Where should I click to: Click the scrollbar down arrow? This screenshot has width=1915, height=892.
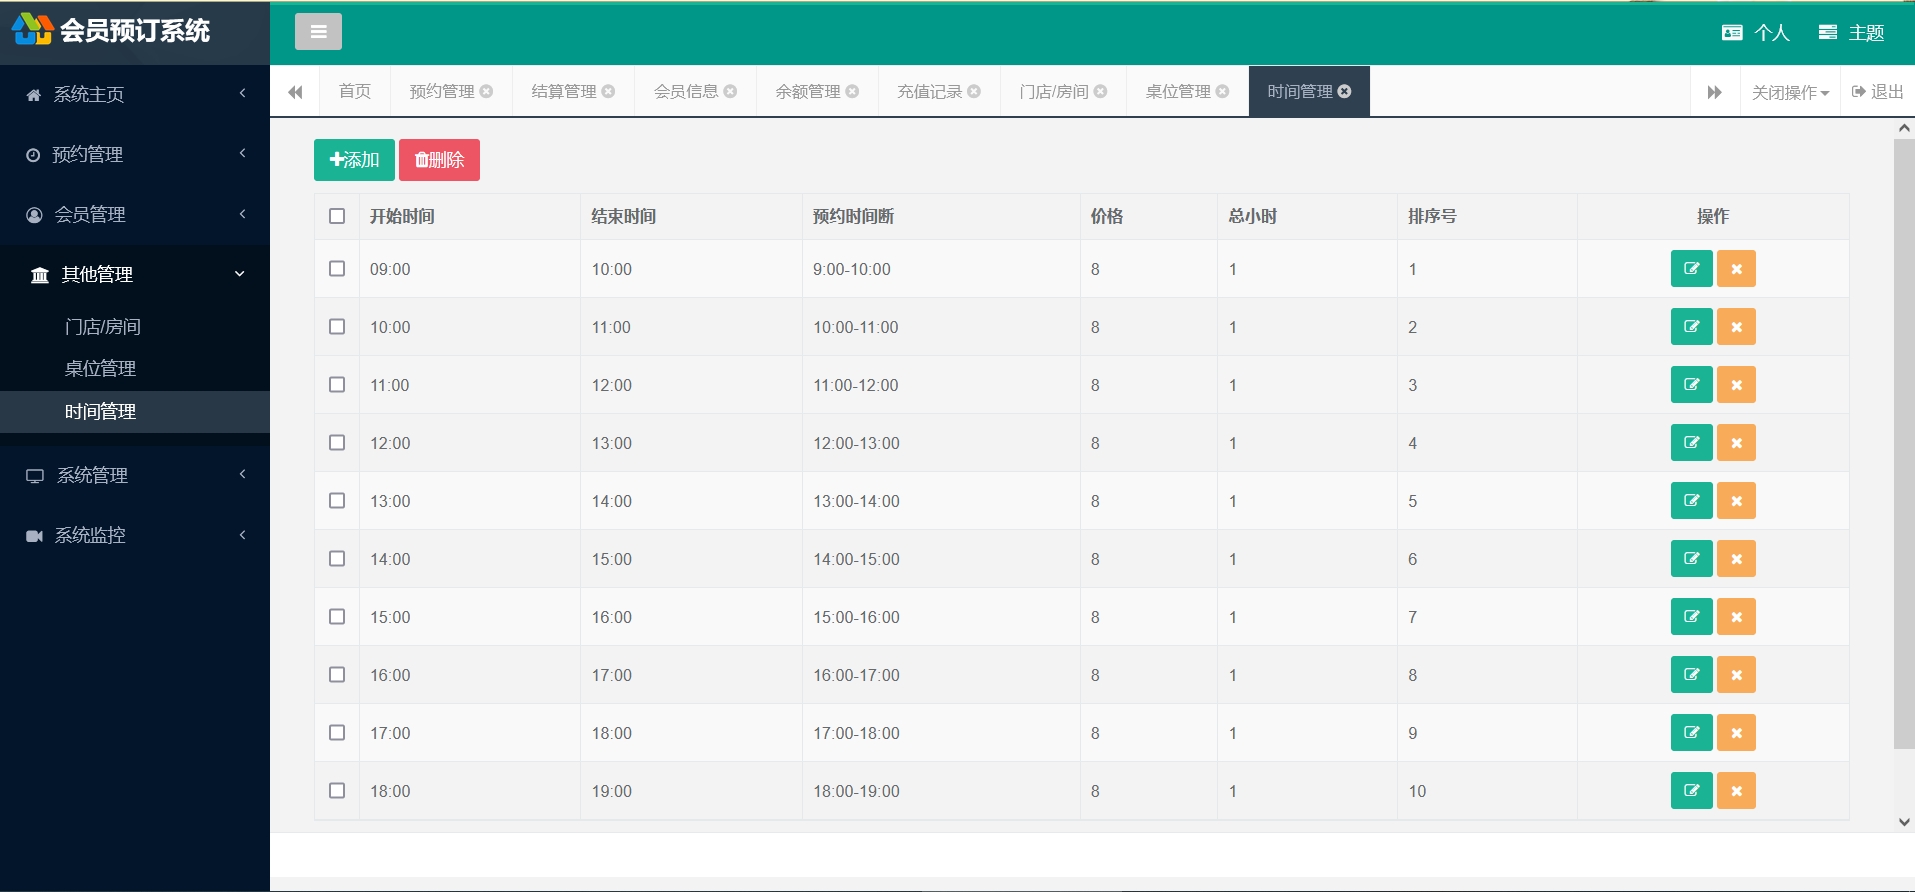(x=1904, y=822)
